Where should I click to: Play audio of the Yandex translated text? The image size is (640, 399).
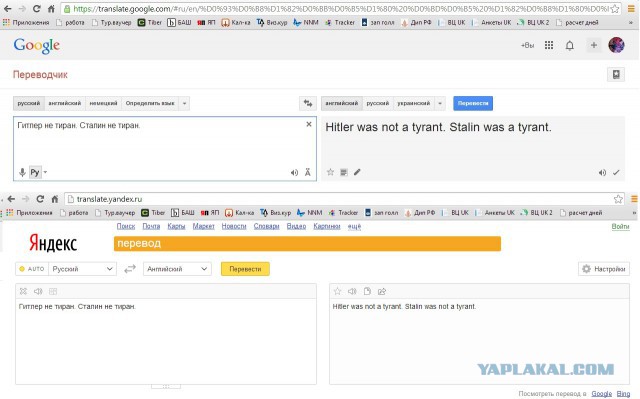click(352, 291)
